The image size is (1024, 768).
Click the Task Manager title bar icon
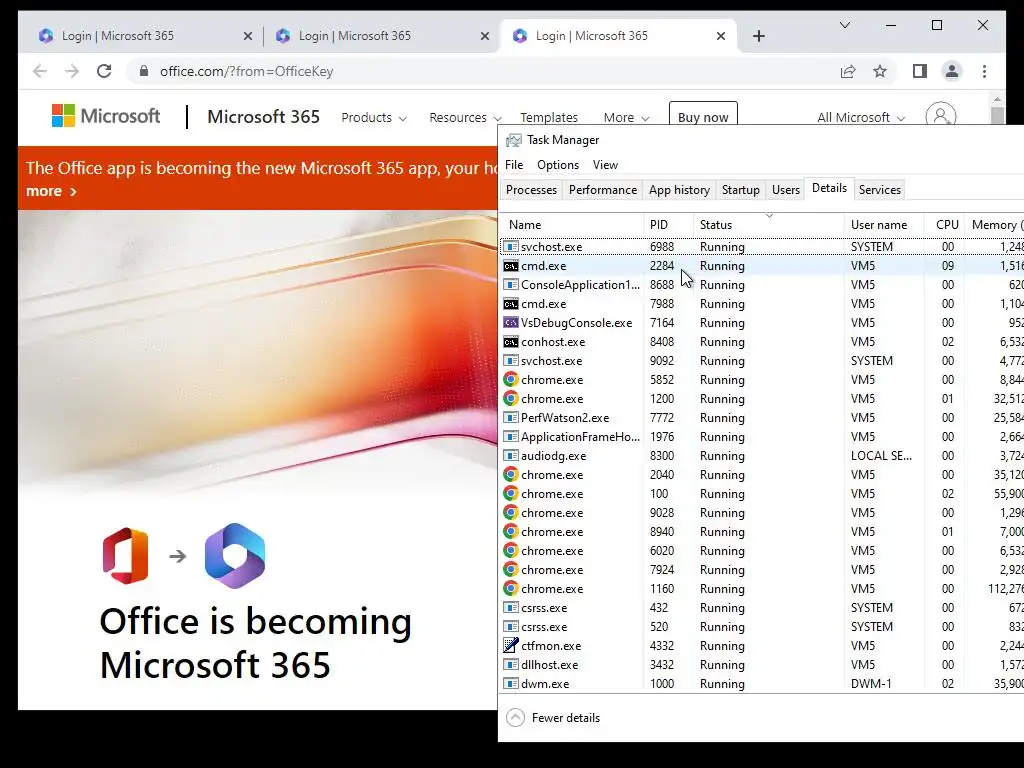pos(514,140)
